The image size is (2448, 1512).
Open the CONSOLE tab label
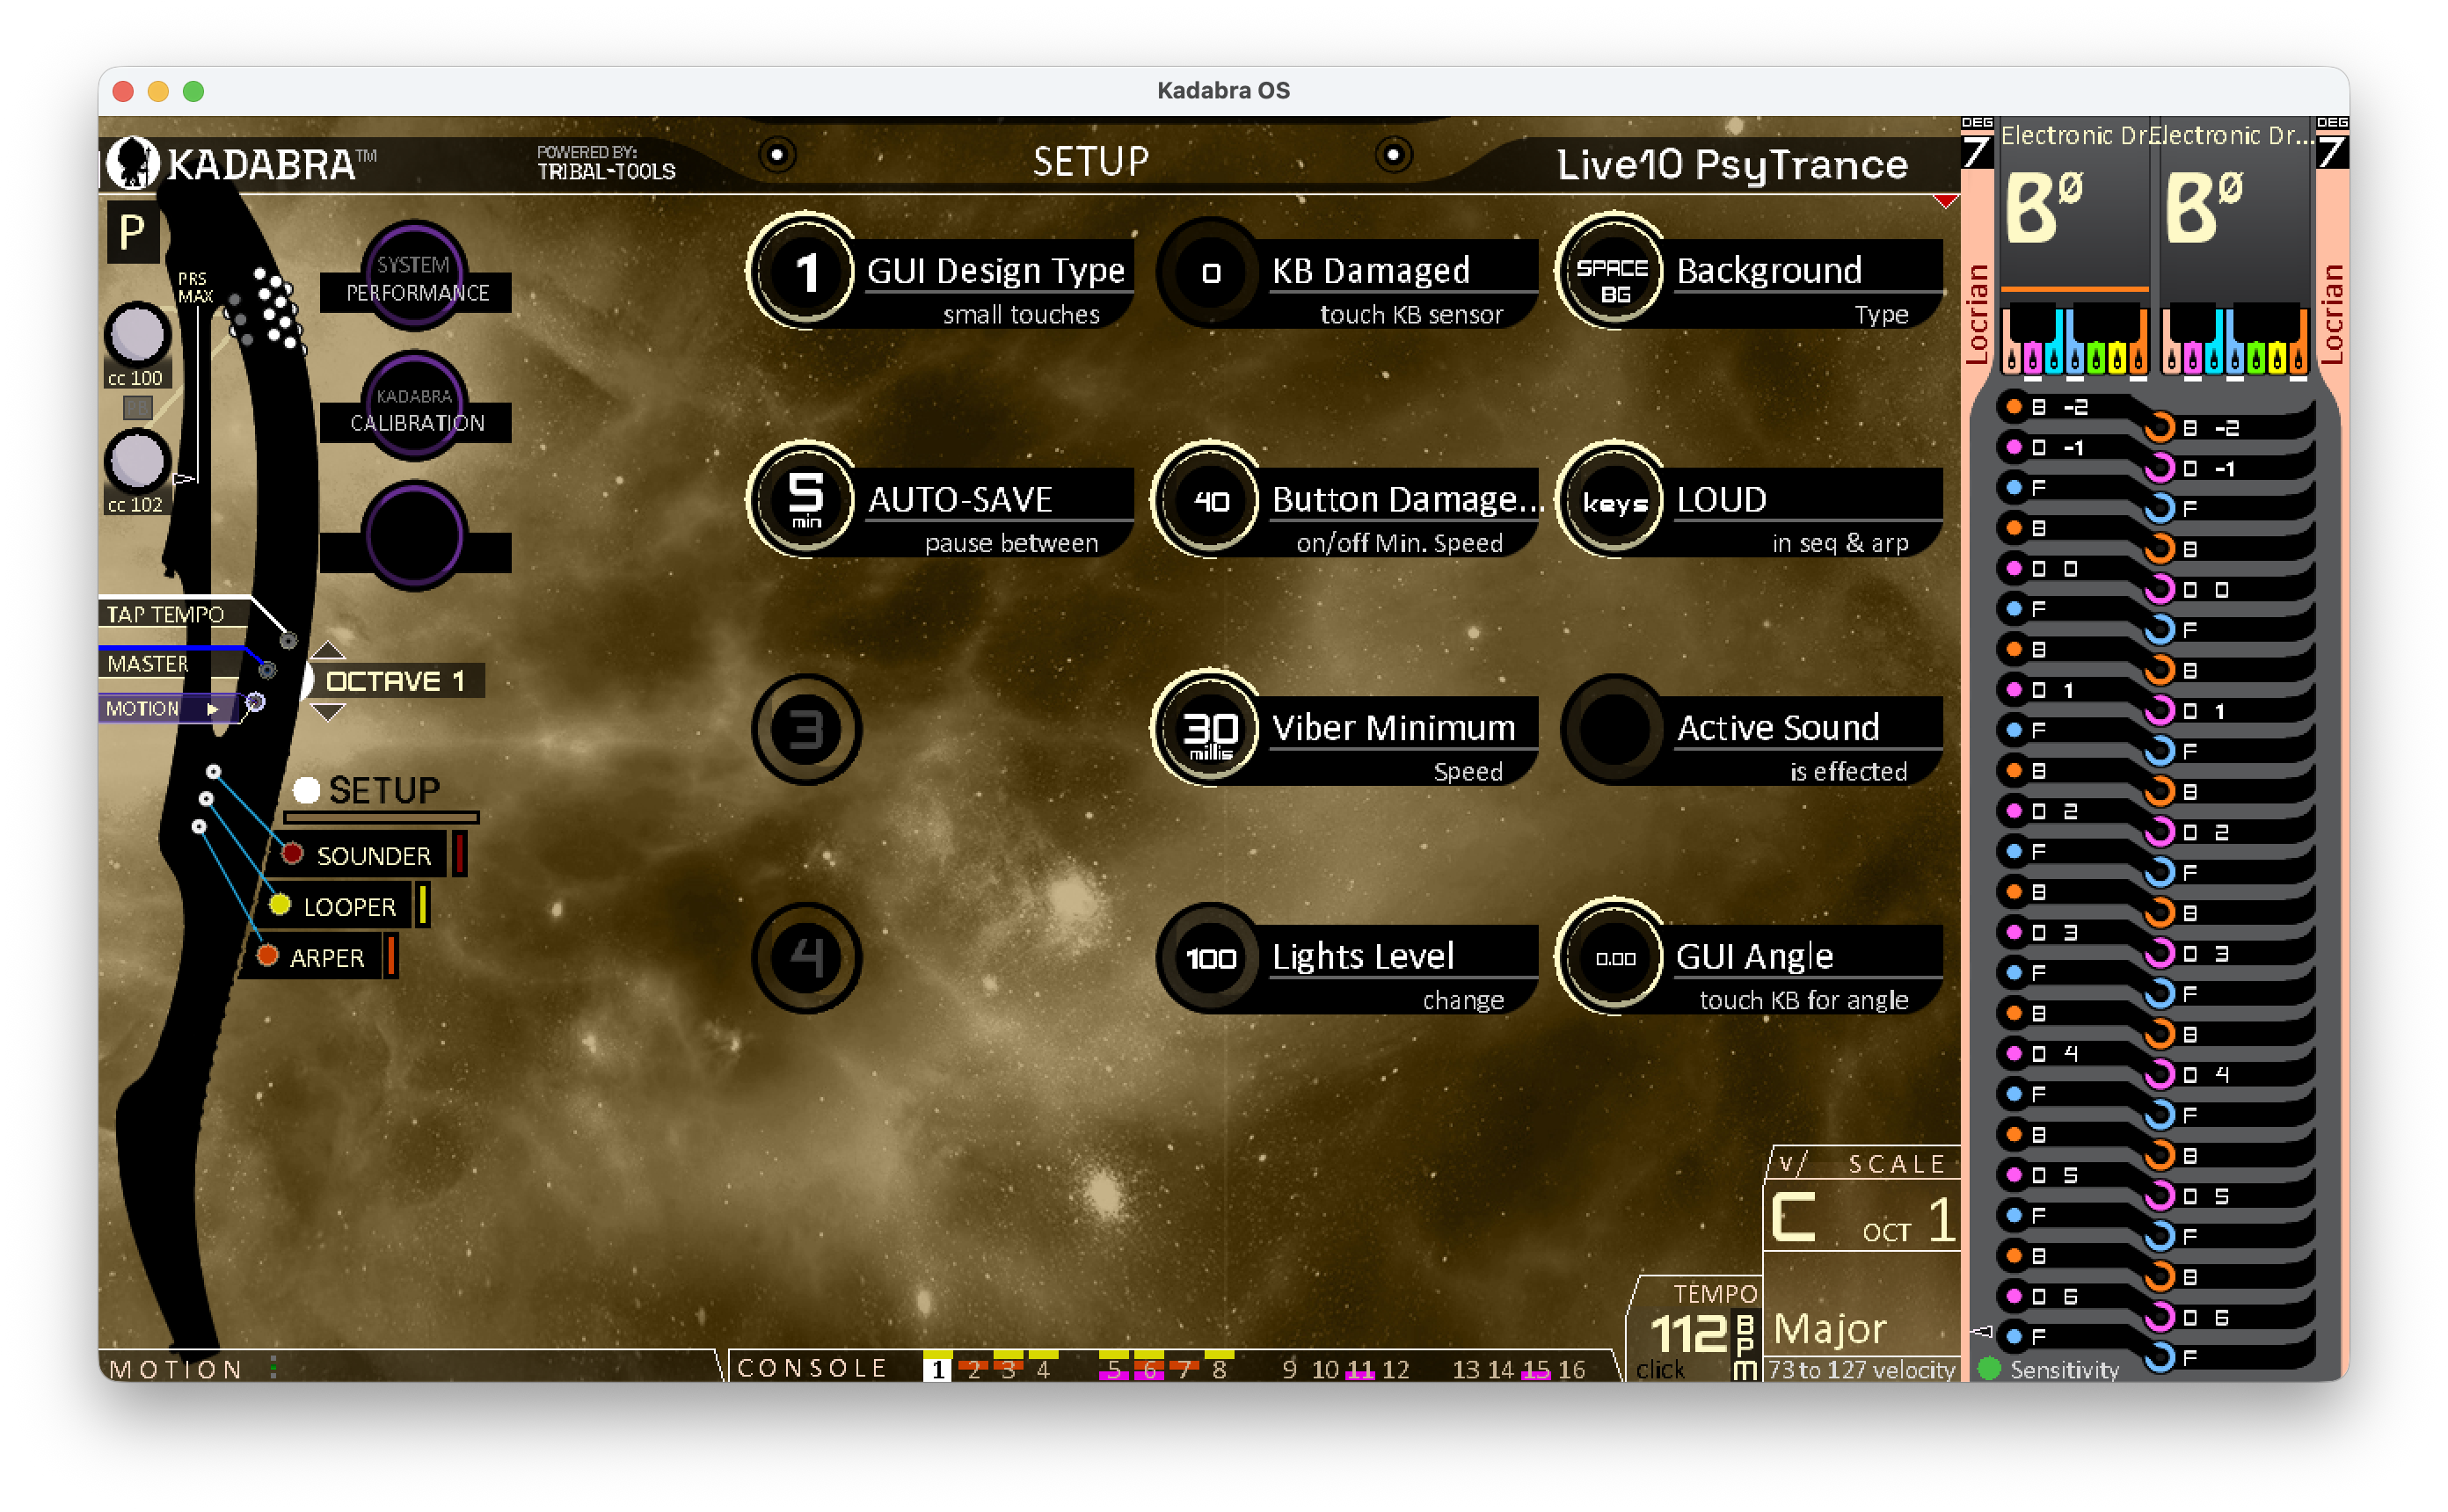point(812,1367)
